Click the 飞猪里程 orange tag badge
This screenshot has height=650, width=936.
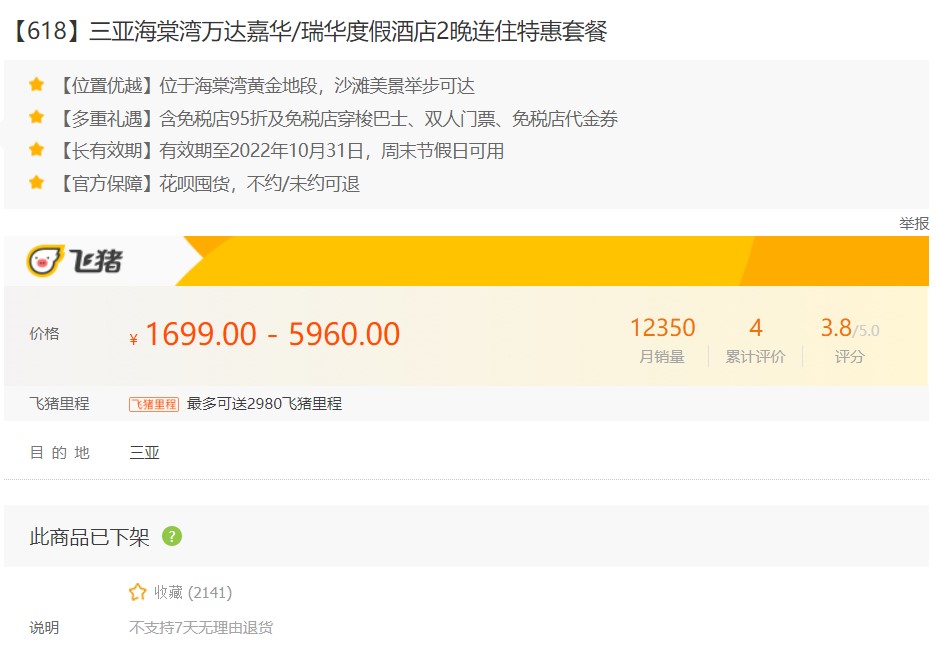(x=154, y=404)
